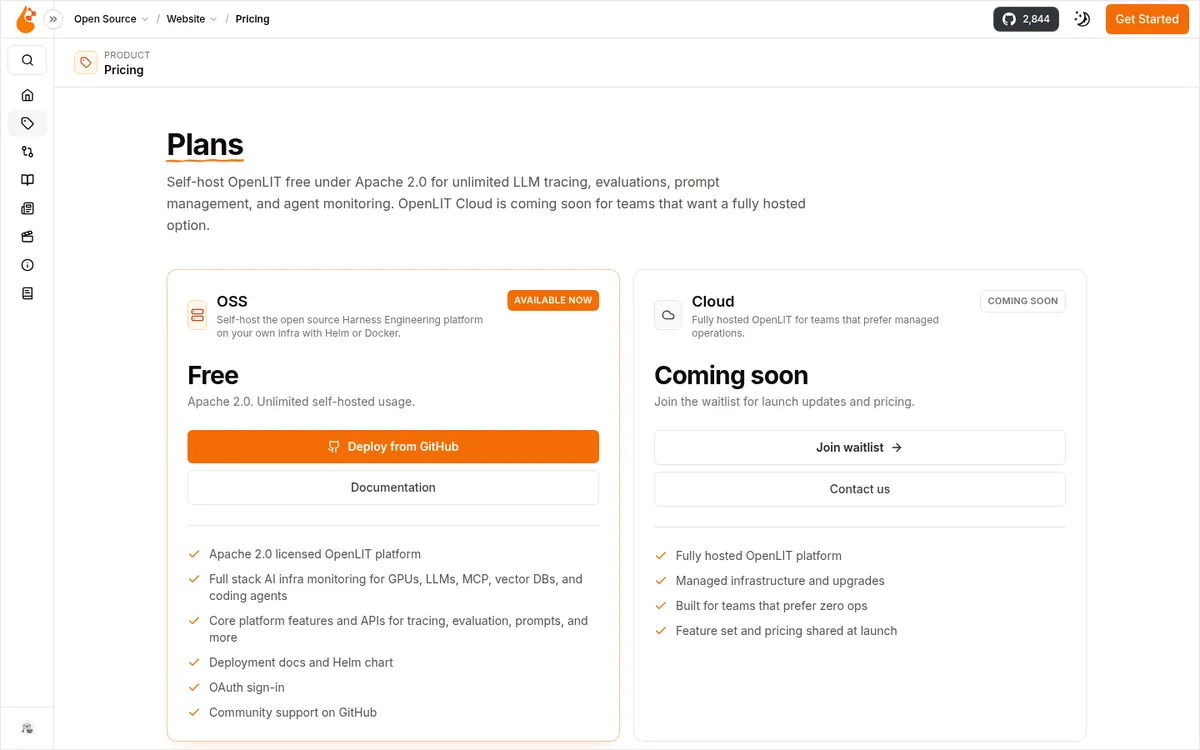
Task: Open the open-book icon in the sidebar
Action: coord(27,180)
